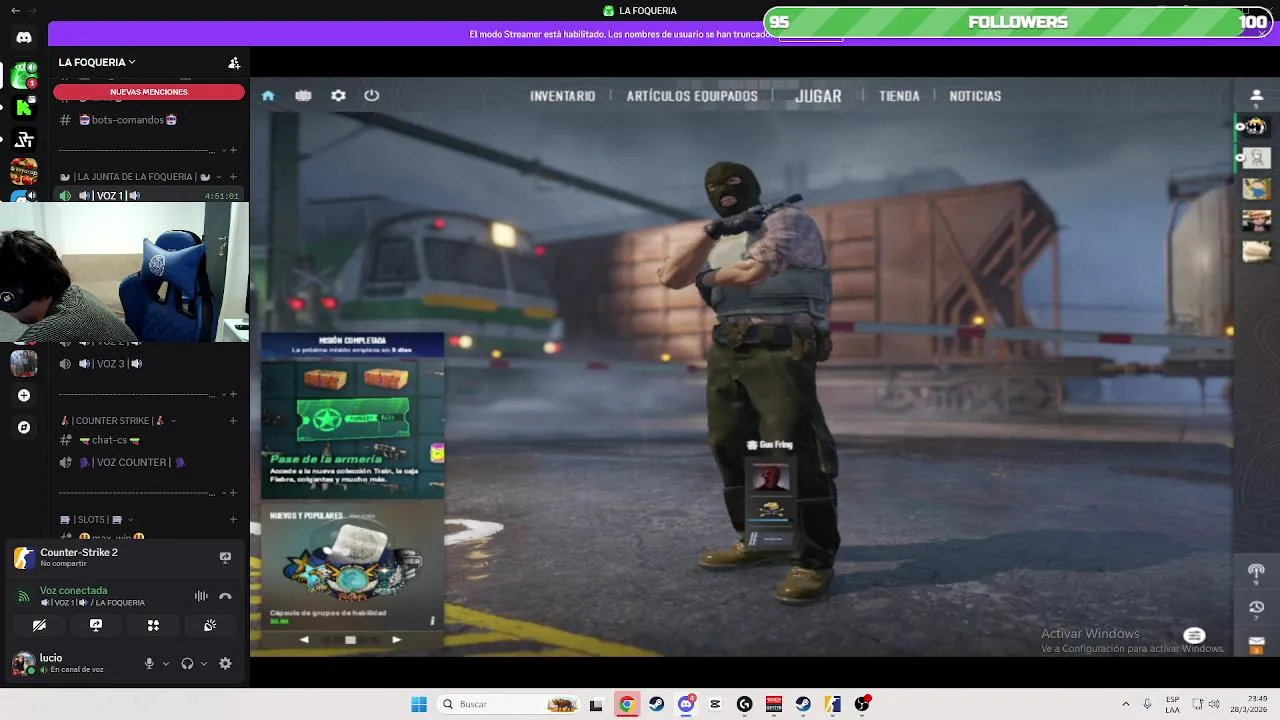
Task: Open Discord user settings gear
Action: point(225,663)
